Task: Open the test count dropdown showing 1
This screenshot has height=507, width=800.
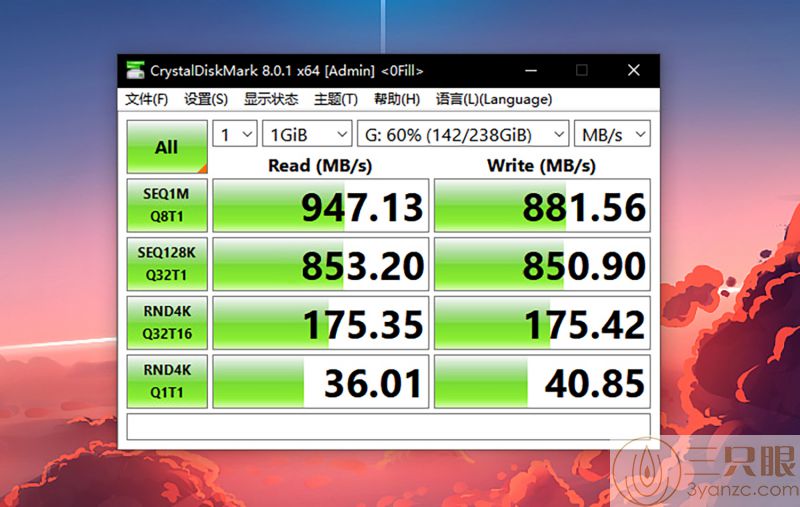Action: click(x=235, y=134)
